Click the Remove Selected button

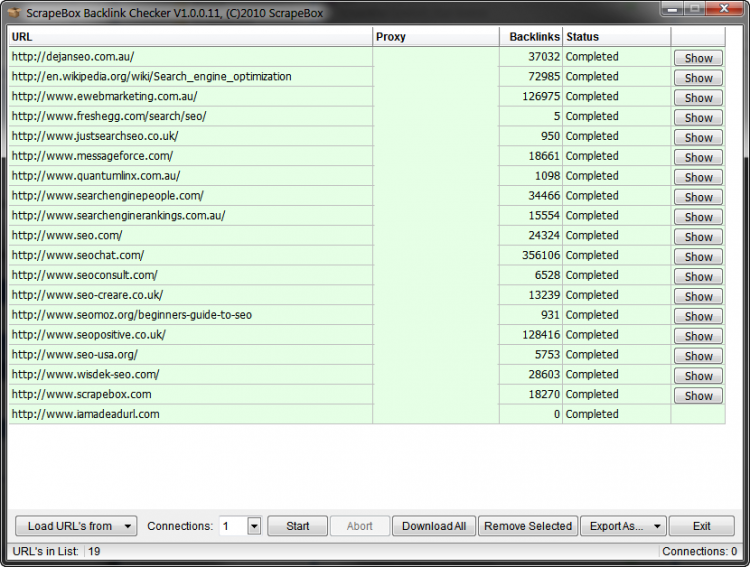point(528,526)
